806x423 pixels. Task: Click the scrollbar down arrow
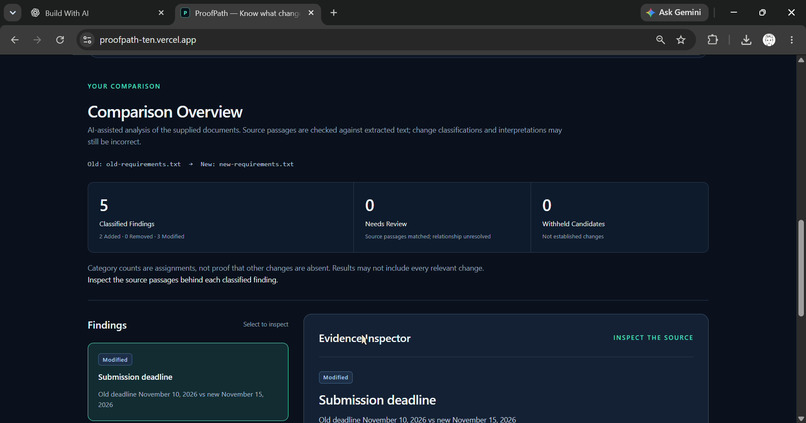tap(801, 418)
